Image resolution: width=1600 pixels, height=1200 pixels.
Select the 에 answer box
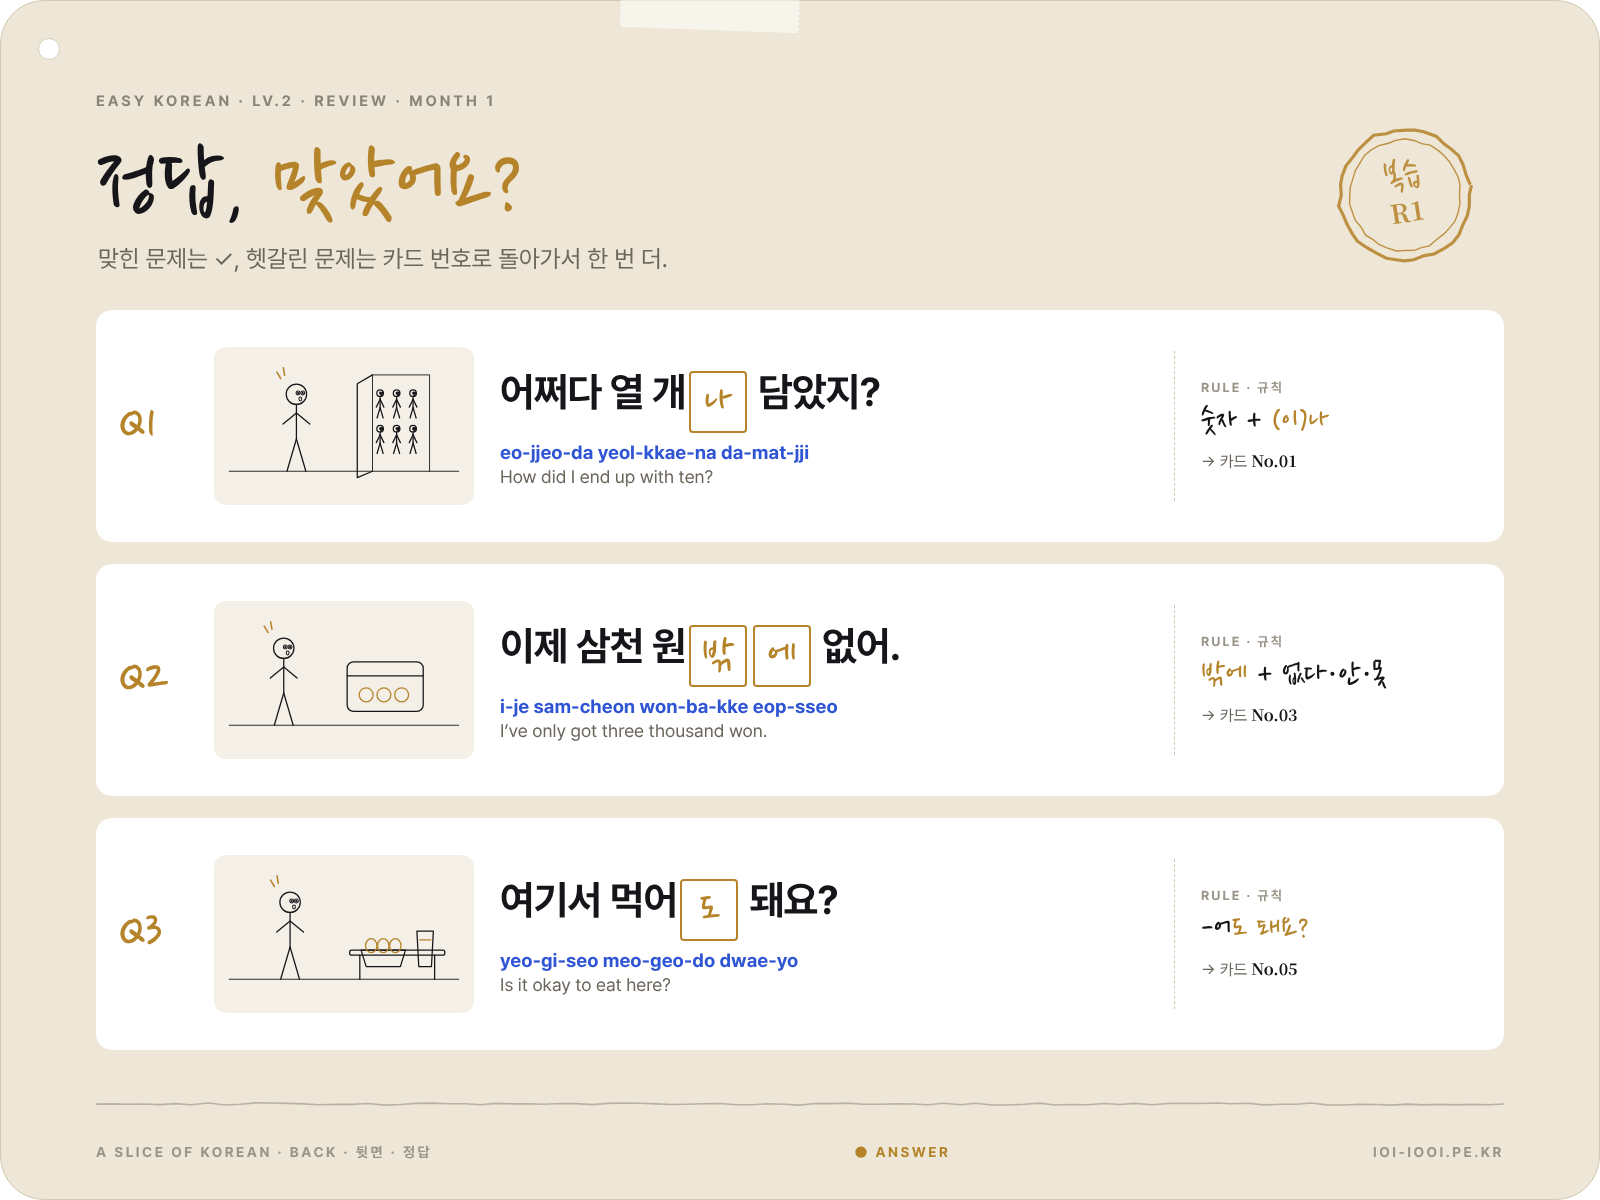pos(782,656)
